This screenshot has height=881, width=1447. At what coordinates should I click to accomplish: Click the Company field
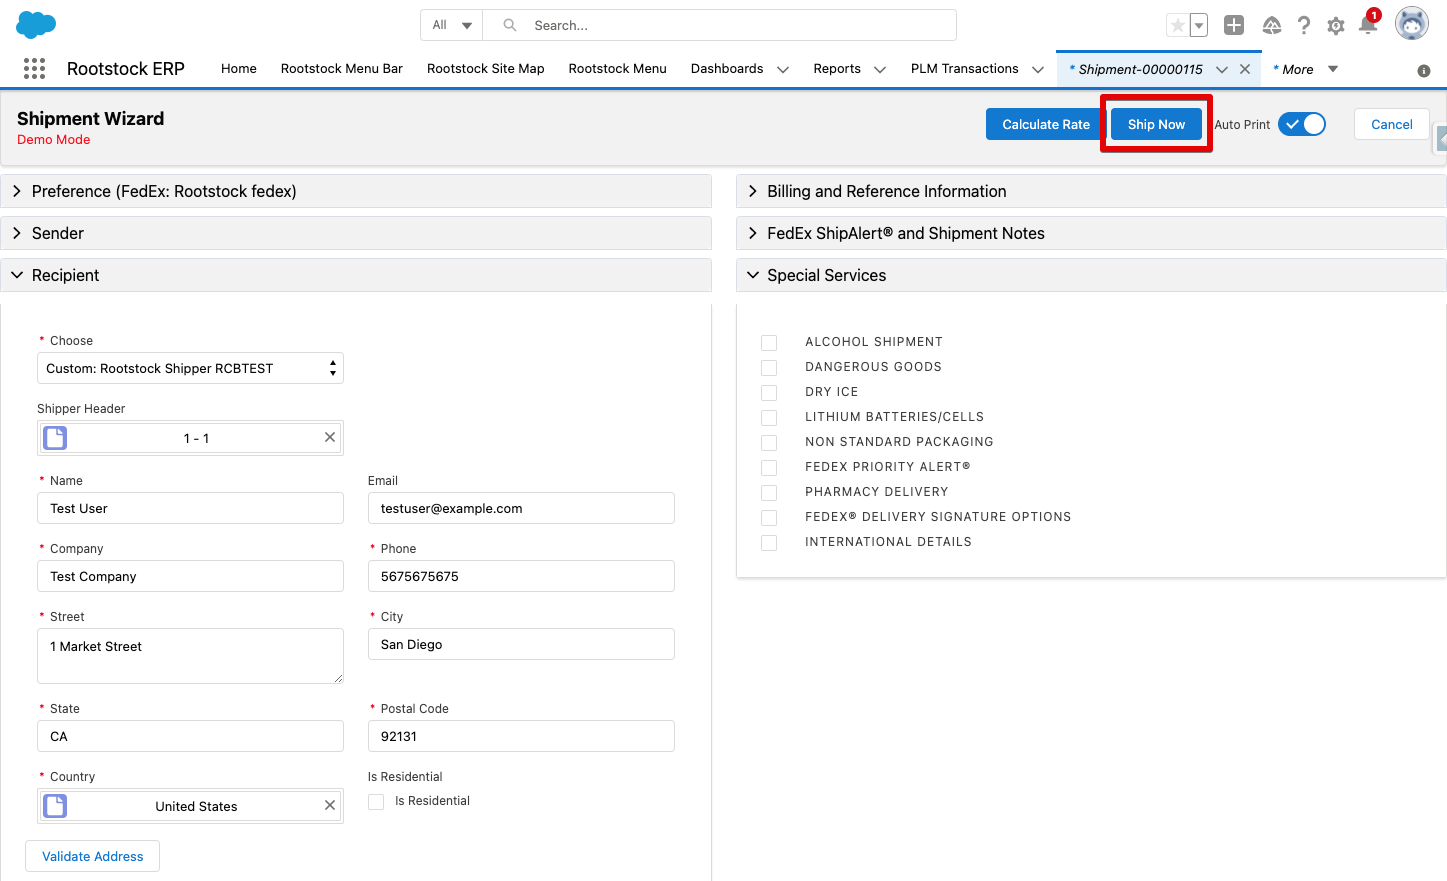(190, 576)
